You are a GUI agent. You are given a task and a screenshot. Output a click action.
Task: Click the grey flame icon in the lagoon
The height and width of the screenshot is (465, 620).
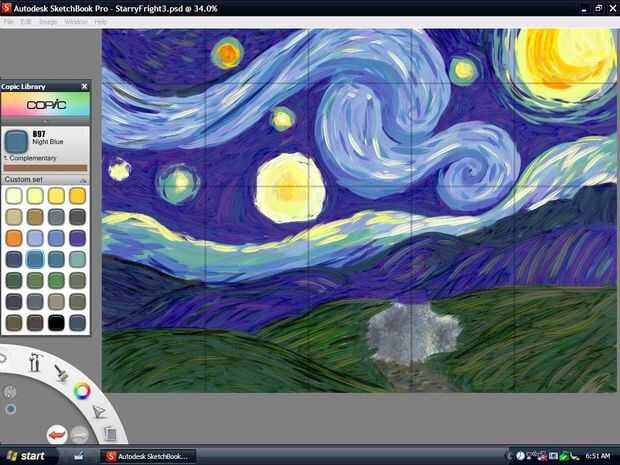(x=9, y=392)
